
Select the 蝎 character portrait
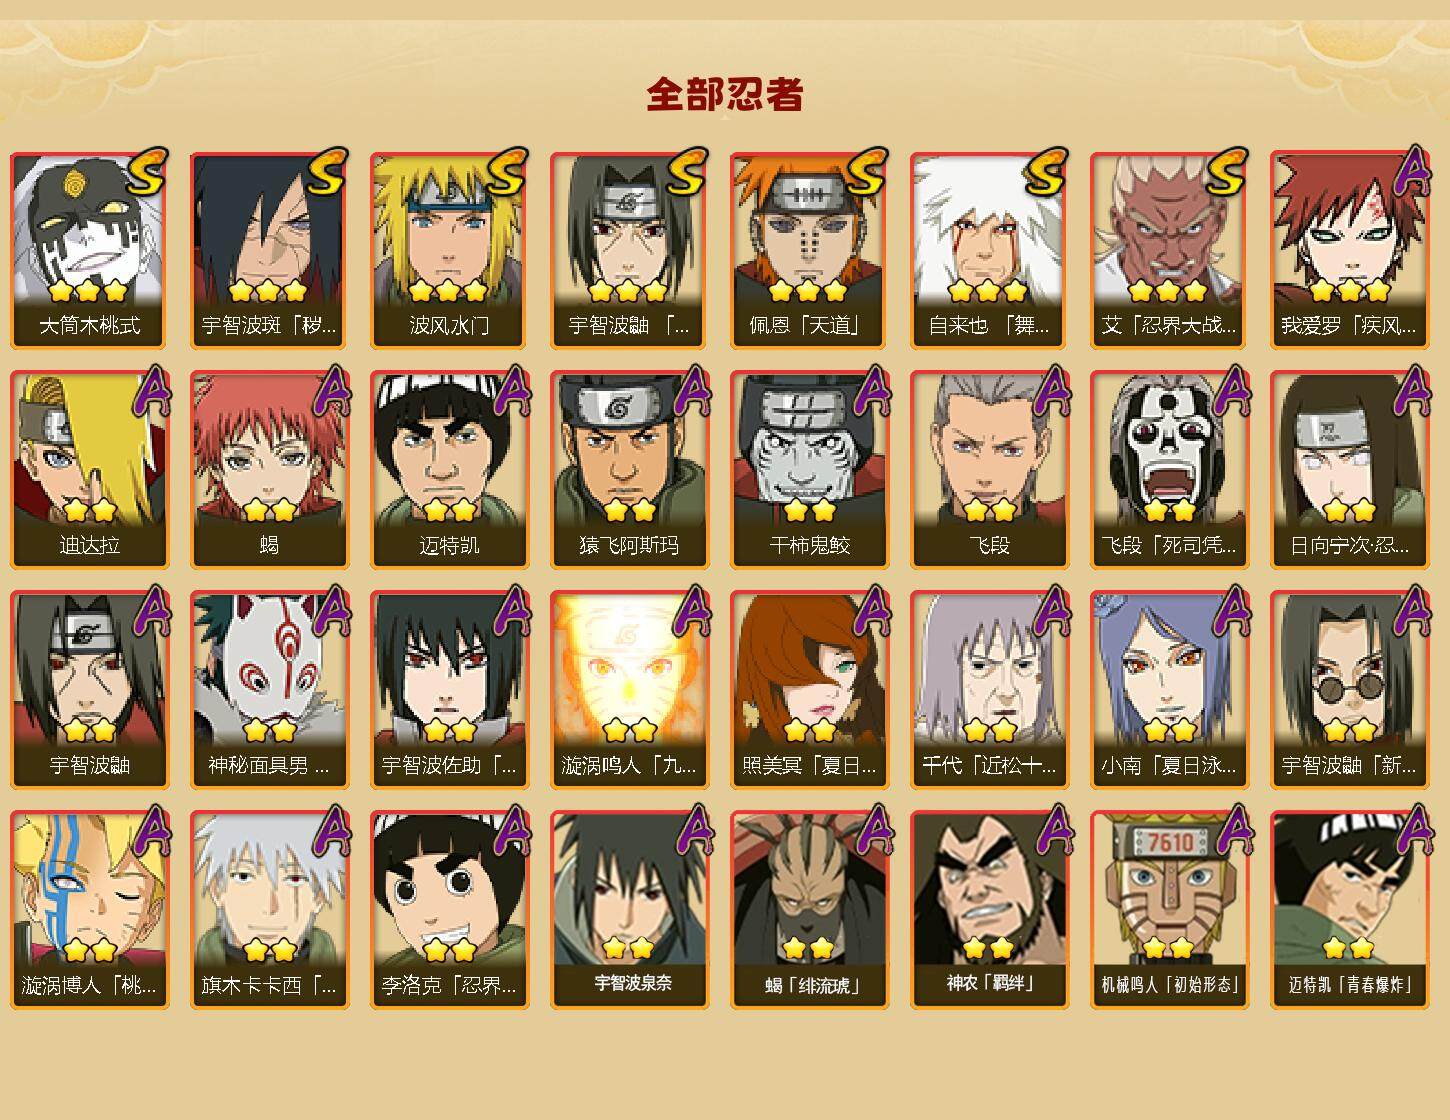coord(270,470)
